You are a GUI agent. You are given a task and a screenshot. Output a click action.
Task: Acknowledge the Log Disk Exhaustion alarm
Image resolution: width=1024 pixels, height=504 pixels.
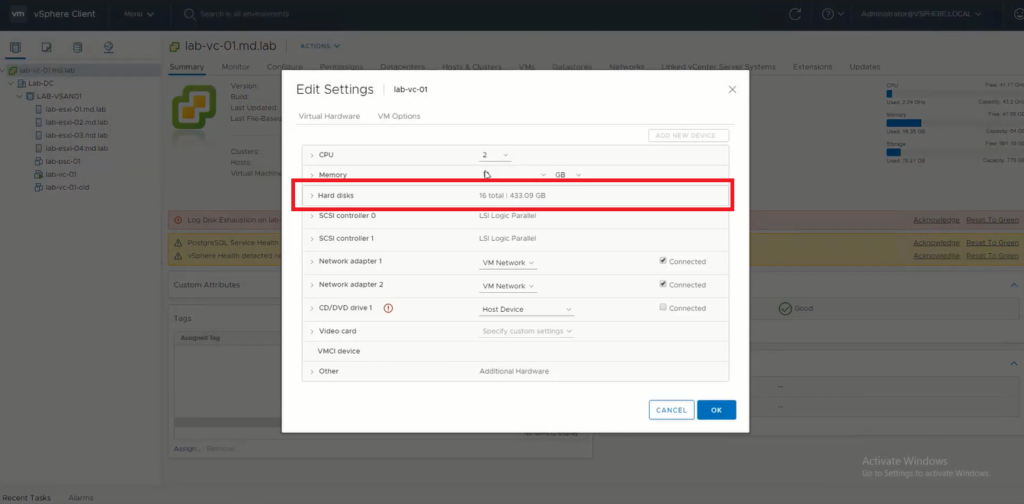click(936, 220)
